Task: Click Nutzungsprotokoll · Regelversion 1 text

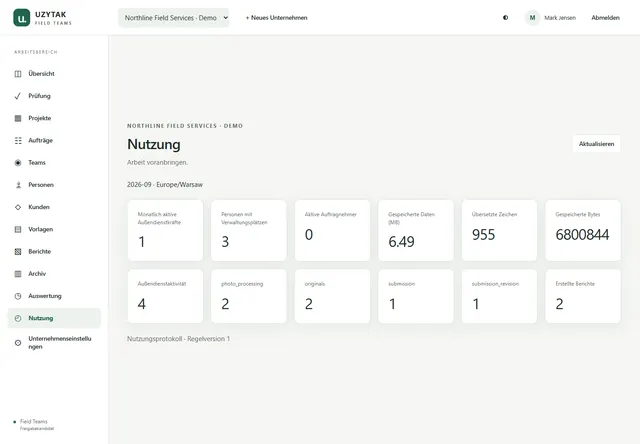Action: 178,339
